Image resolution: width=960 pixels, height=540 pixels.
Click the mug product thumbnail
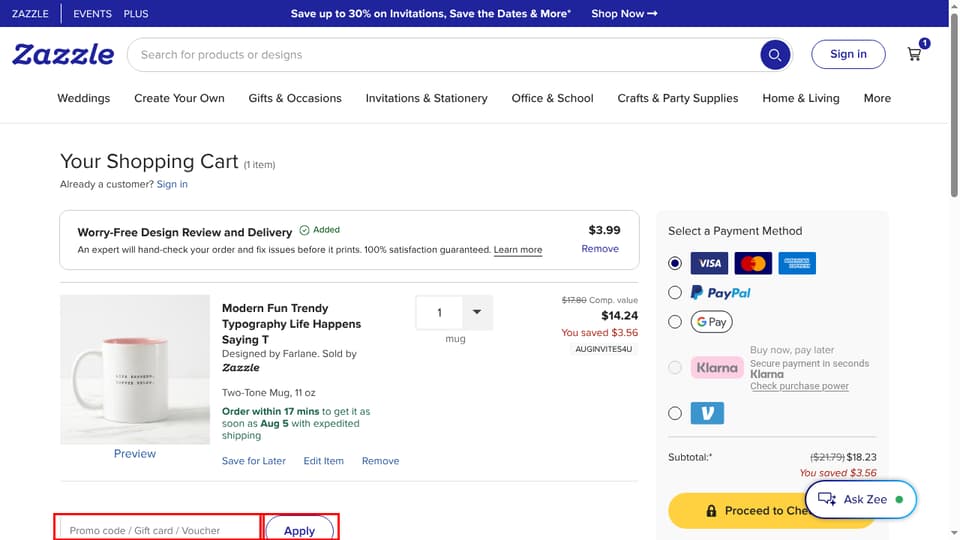[135, 370]
